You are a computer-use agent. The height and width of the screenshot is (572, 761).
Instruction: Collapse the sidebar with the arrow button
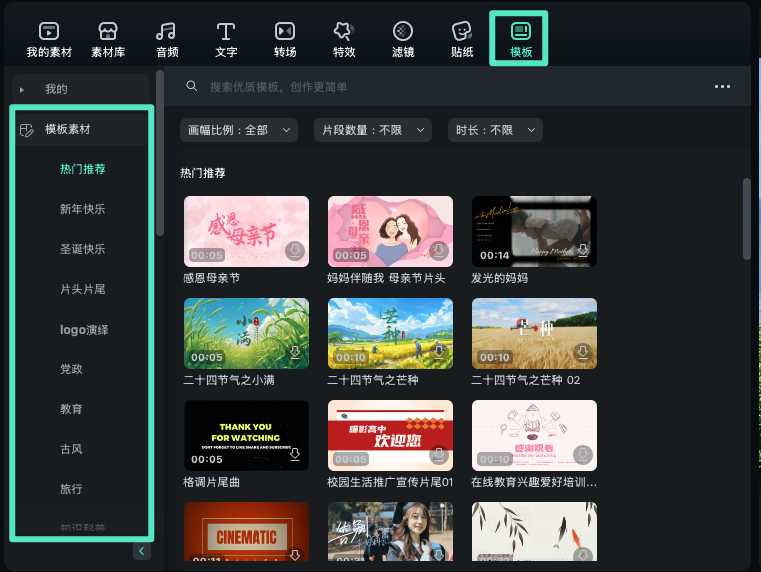pyautogui.click(x=142, y=551)
